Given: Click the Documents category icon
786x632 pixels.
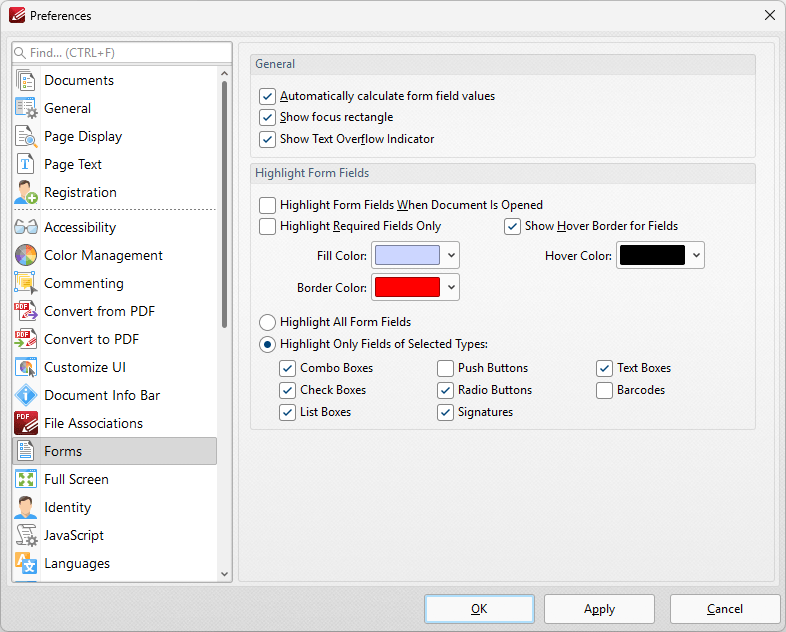Looking at the screenshot, I should click(x=26, y=80).
